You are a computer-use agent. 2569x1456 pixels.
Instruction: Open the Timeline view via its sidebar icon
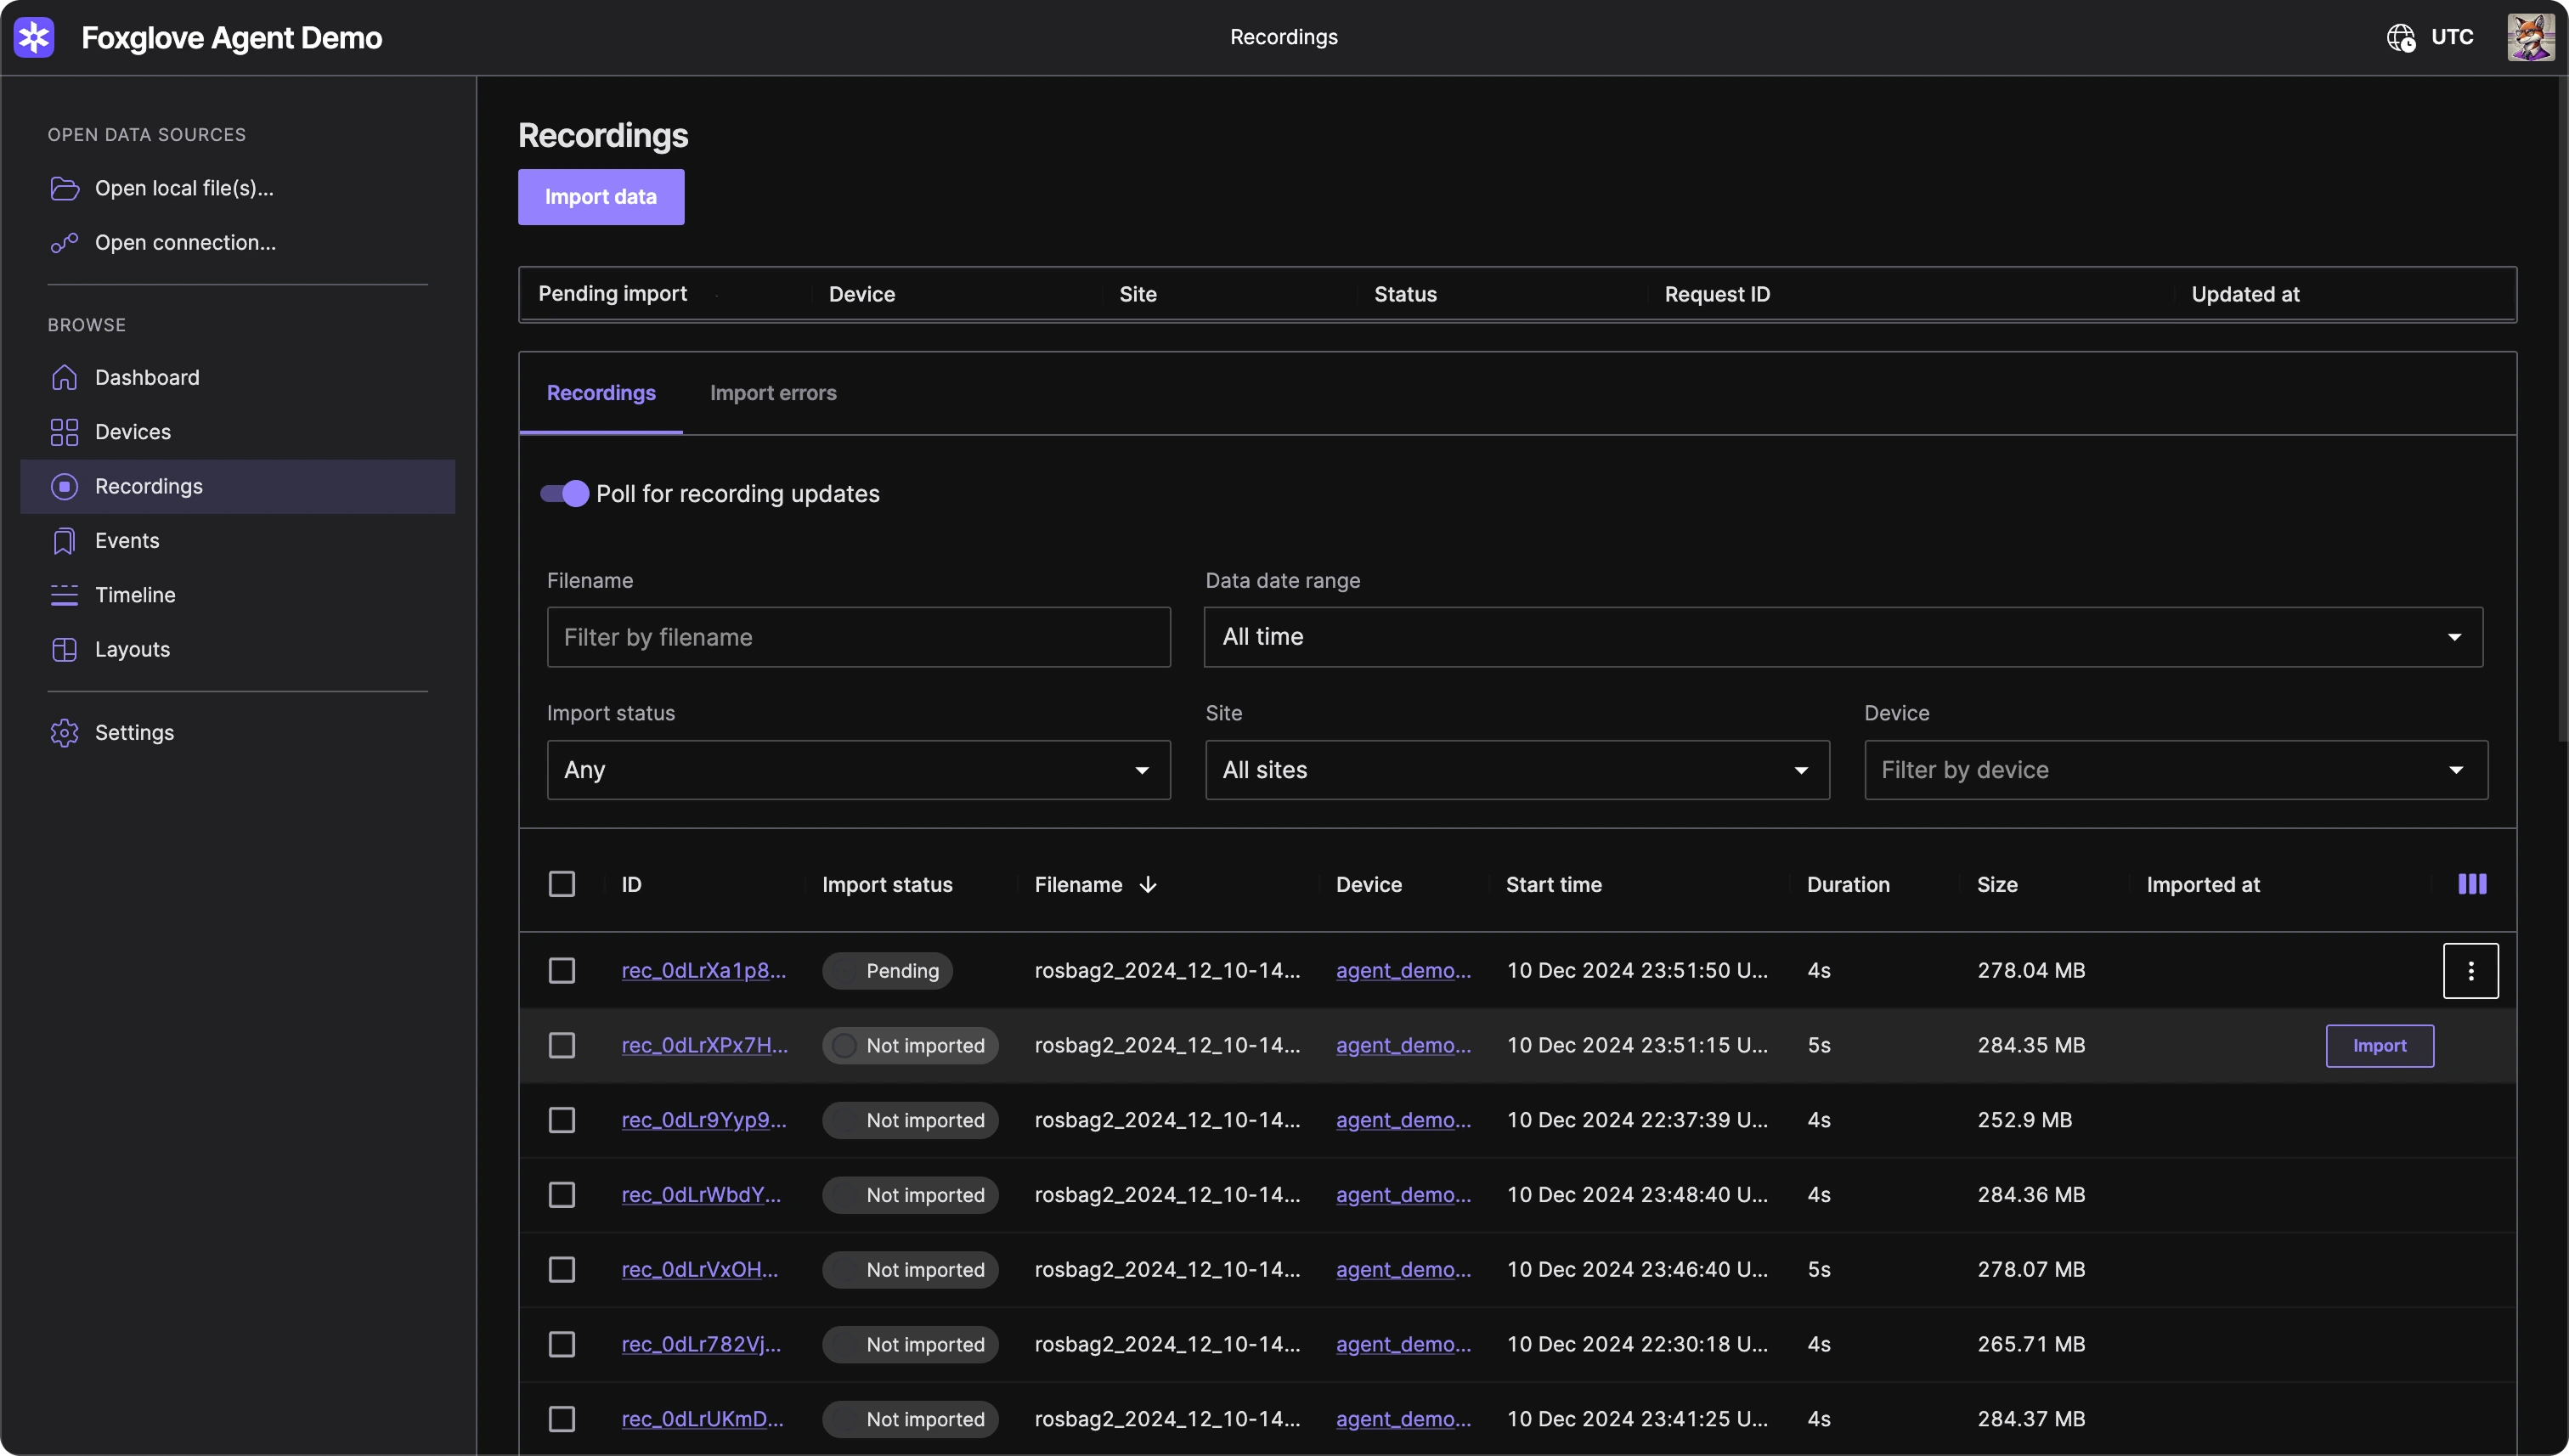pyautogui.click(x=64, y=594)
